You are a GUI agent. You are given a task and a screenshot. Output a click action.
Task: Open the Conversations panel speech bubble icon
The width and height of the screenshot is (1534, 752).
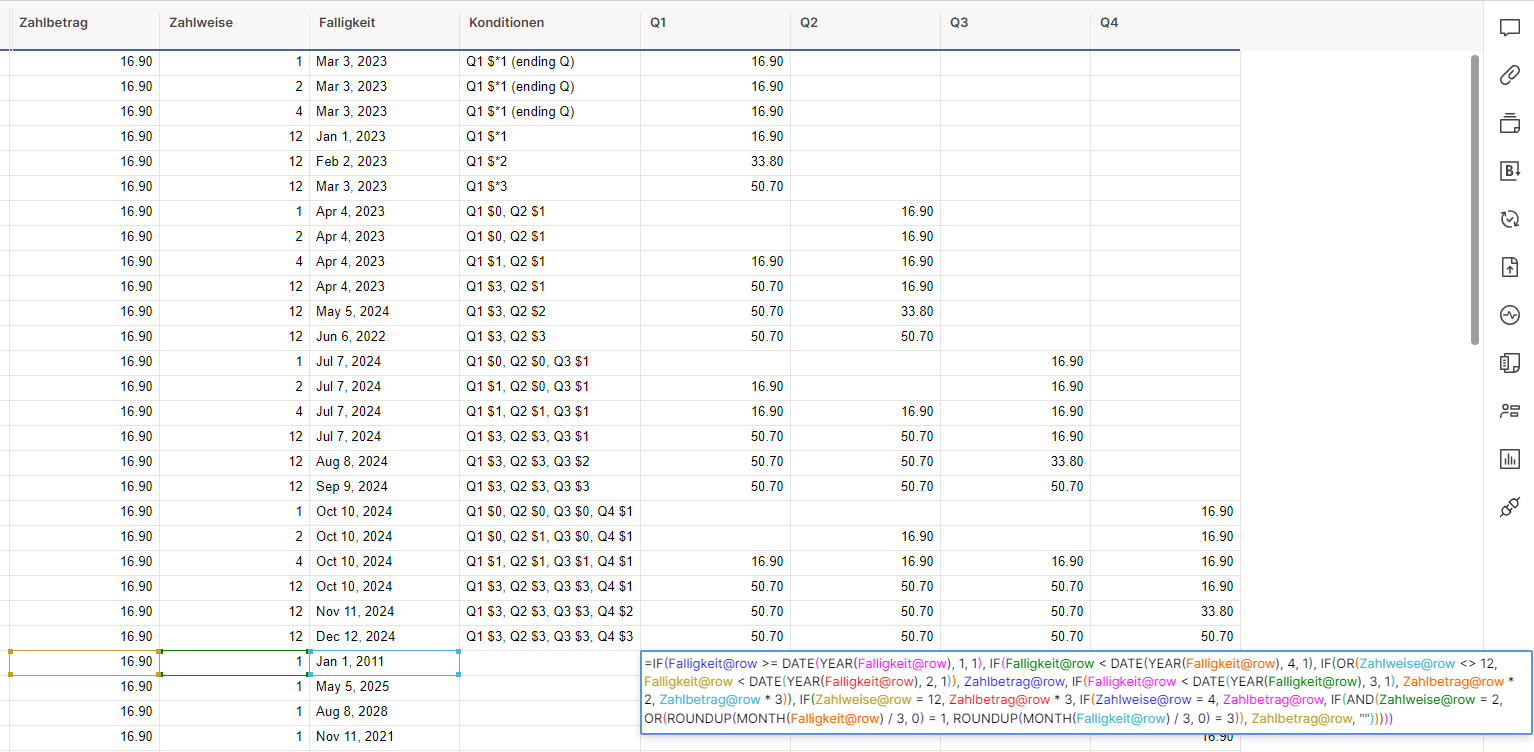1509,27
